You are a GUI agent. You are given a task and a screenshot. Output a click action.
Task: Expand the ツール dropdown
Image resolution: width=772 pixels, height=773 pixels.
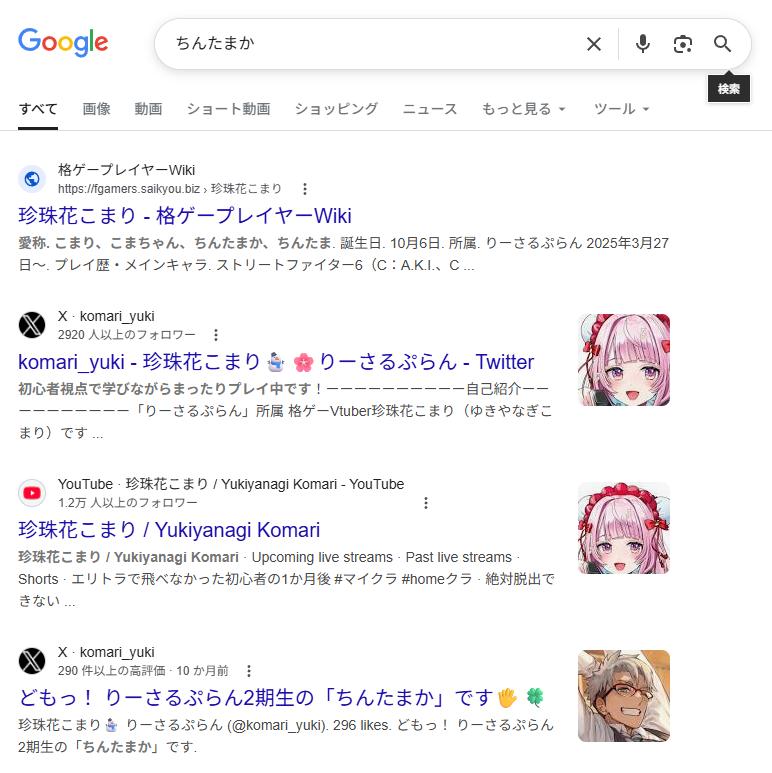tap(621, 109)
